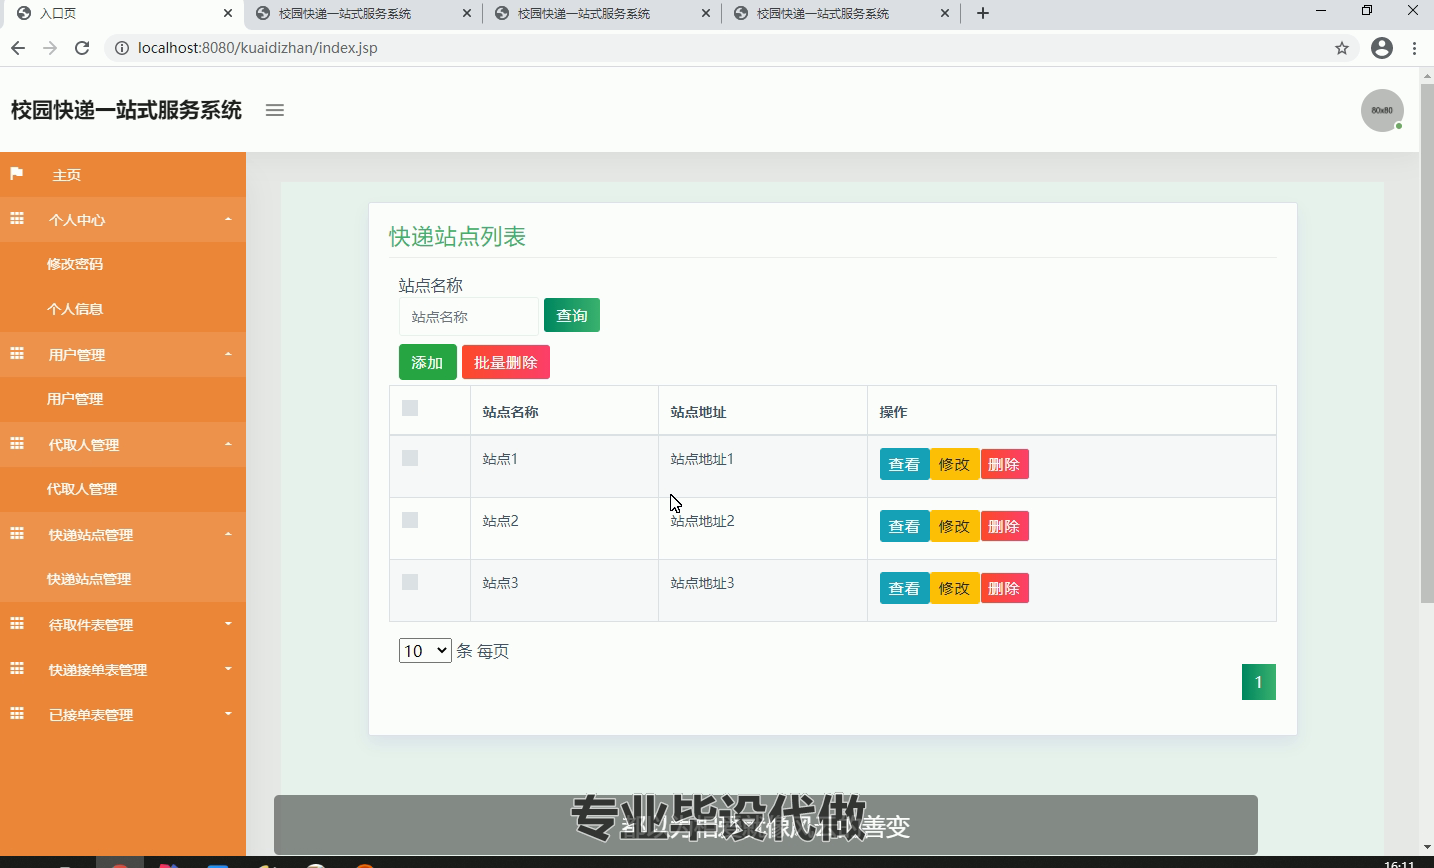This screenshot has height=868, width=1434.
Task: Click the 校园快递一站式服务系统 site title
Action: point(126,110)
